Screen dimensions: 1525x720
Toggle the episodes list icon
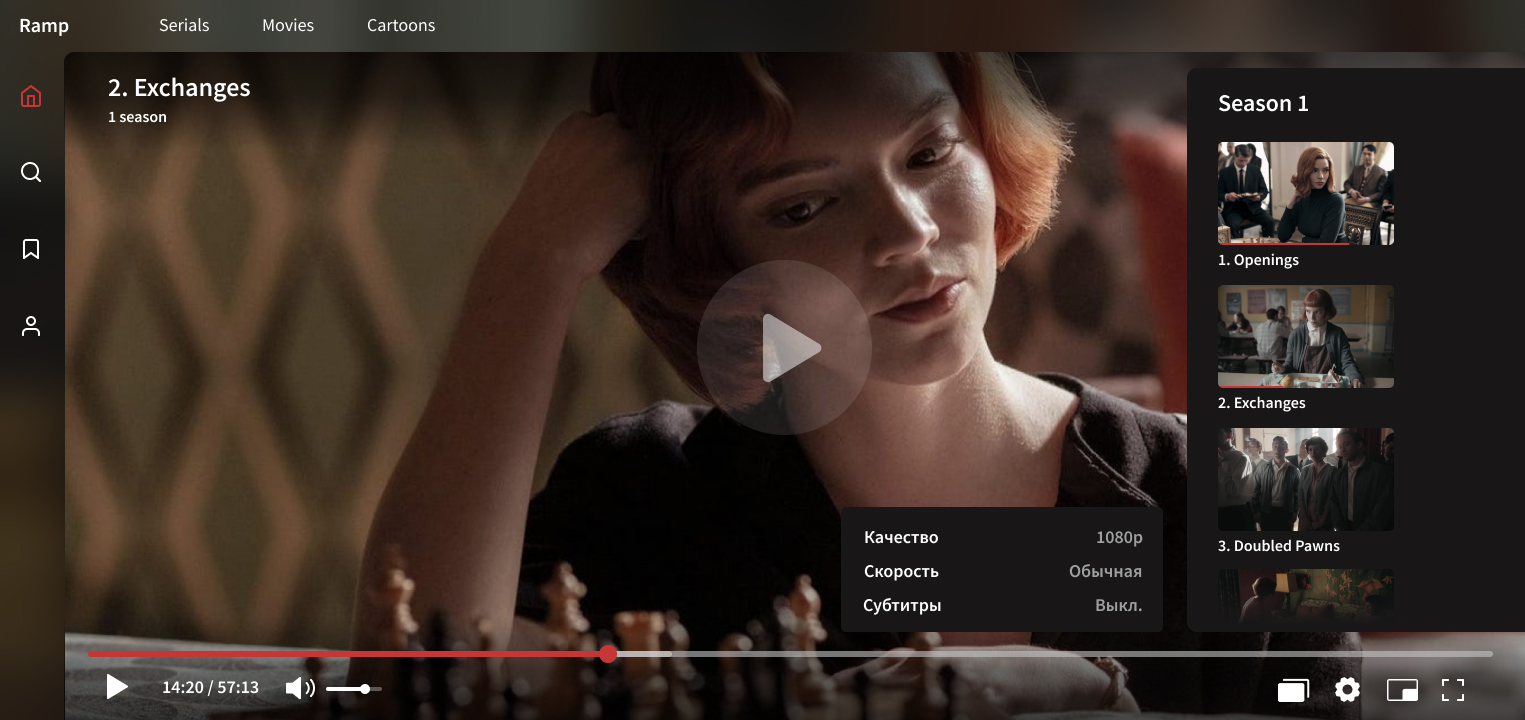point(1293,689)
